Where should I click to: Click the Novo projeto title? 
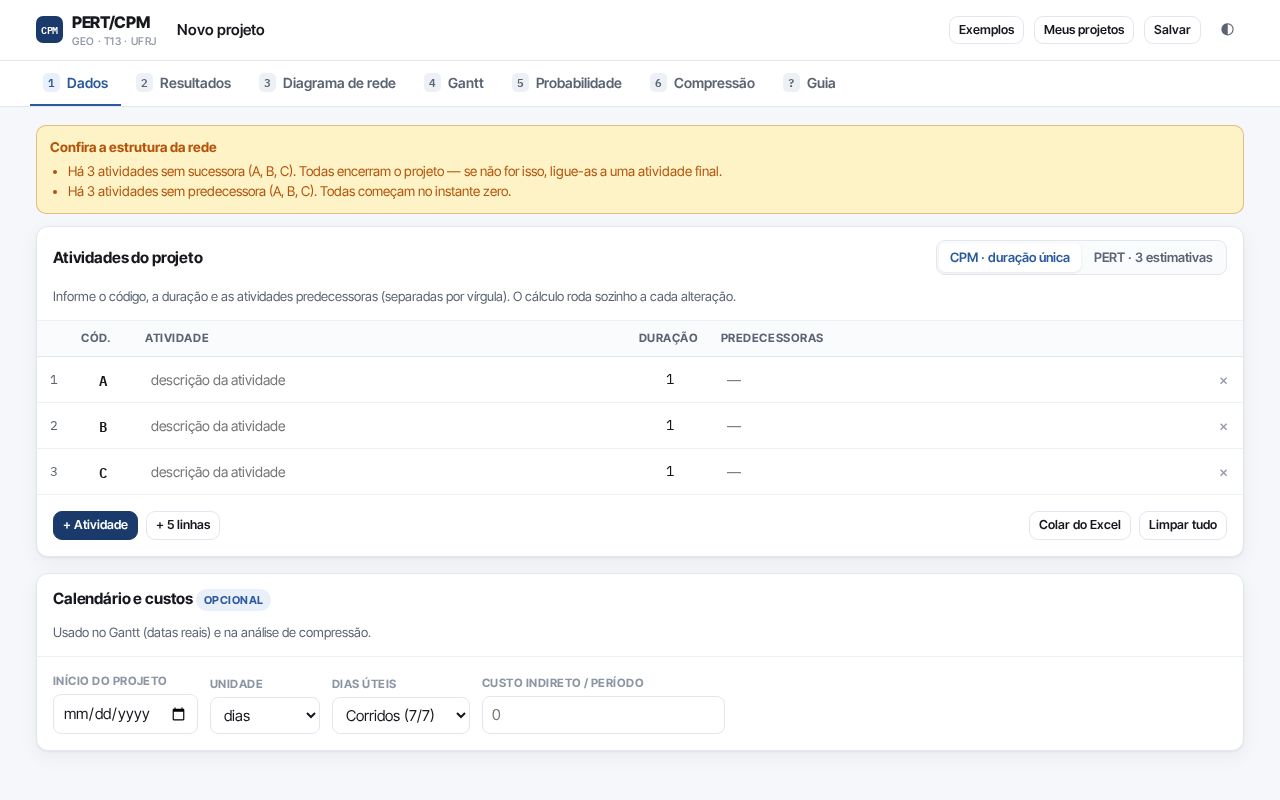(221, 30)
